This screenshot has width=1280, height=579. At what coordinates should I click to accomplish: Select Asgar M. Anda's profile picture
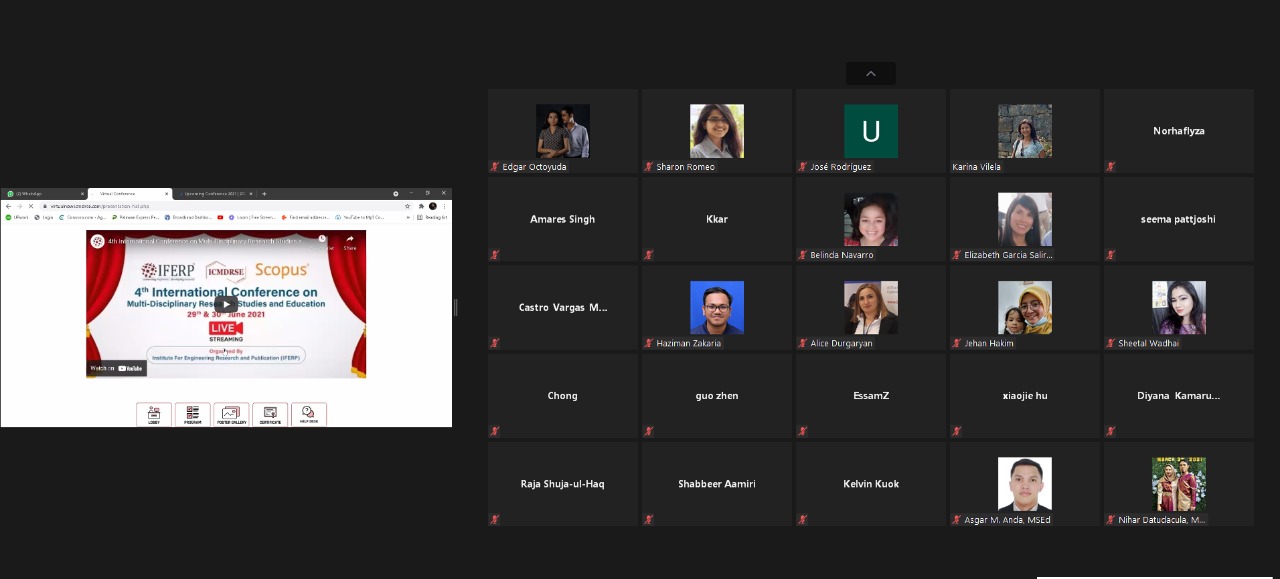(1025, 483)
